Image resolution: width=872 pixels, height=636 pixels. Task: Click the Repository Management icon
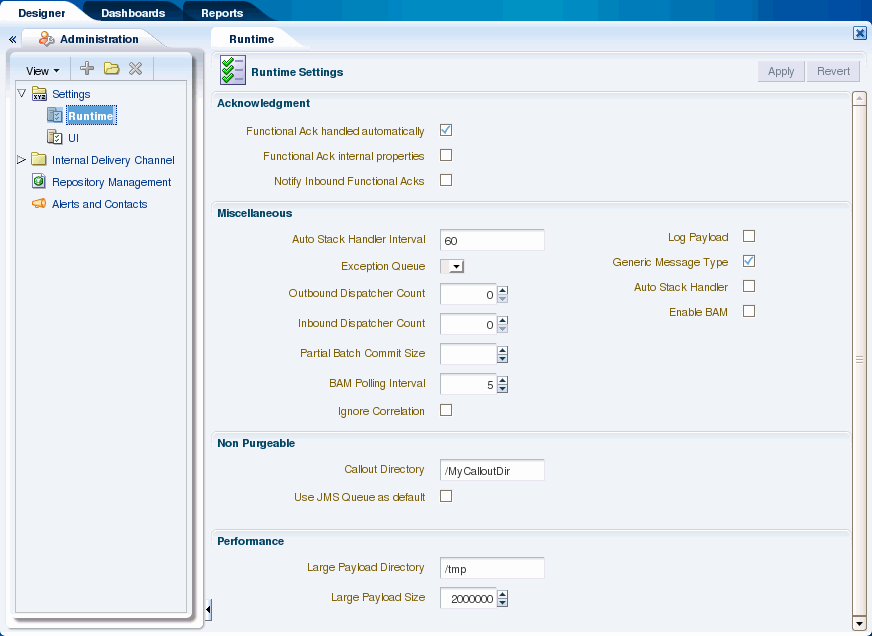coord(39,181)
